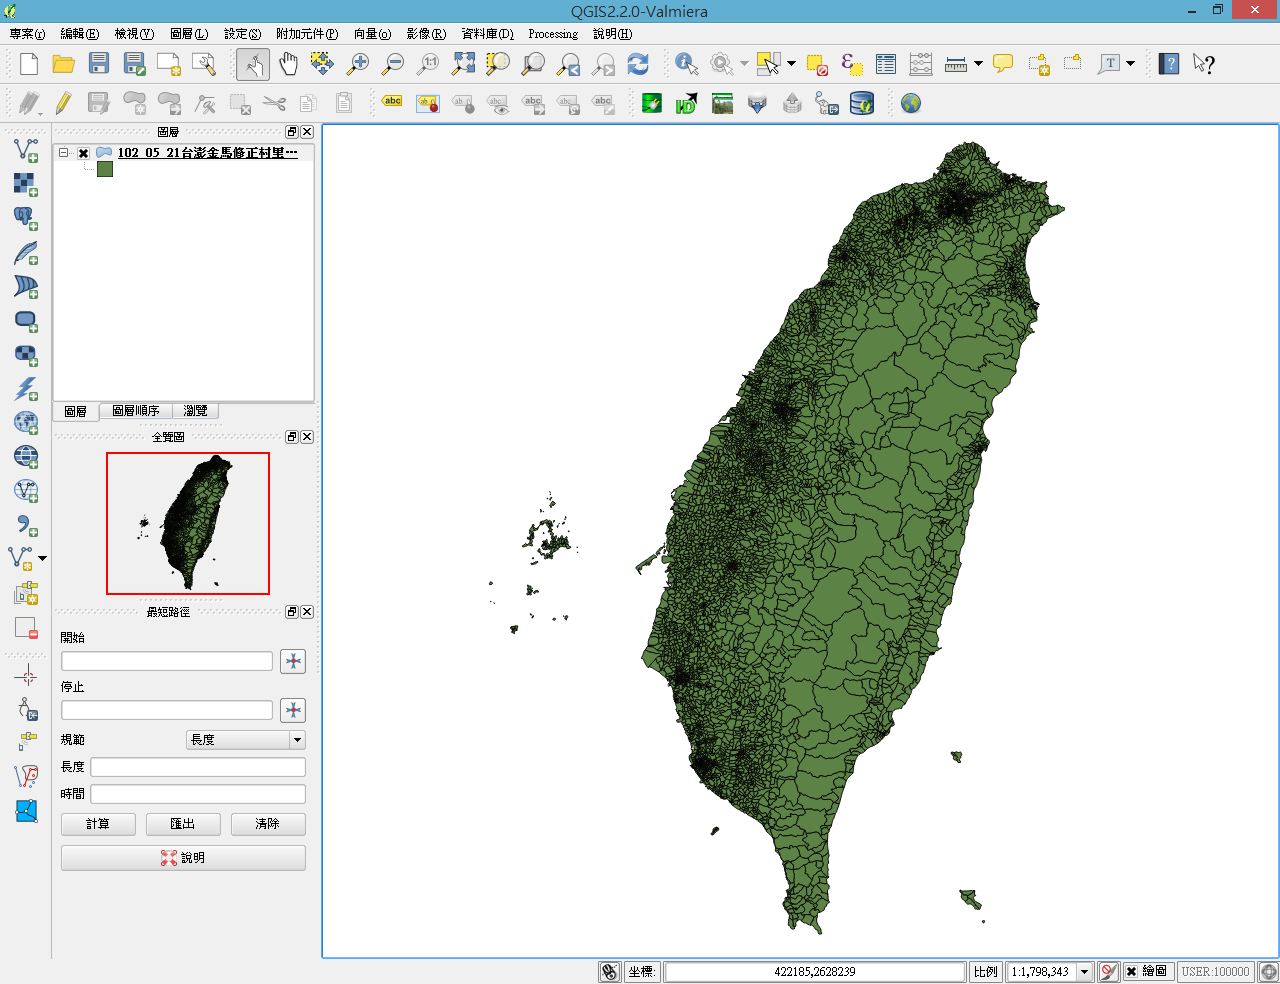
Task: Click the Refresh map icon
Action: tap(638, 65)
